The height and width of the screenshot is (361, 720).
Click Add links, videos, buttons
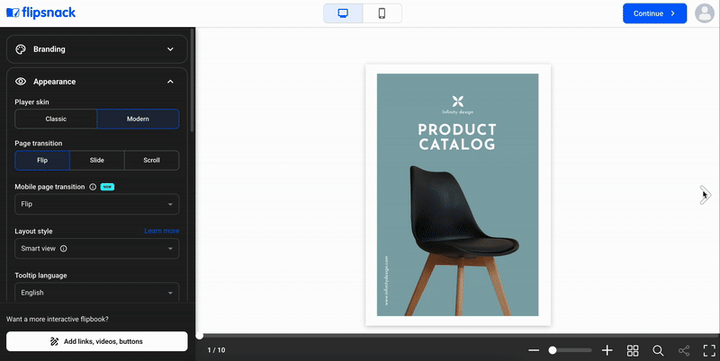(97, 341)
